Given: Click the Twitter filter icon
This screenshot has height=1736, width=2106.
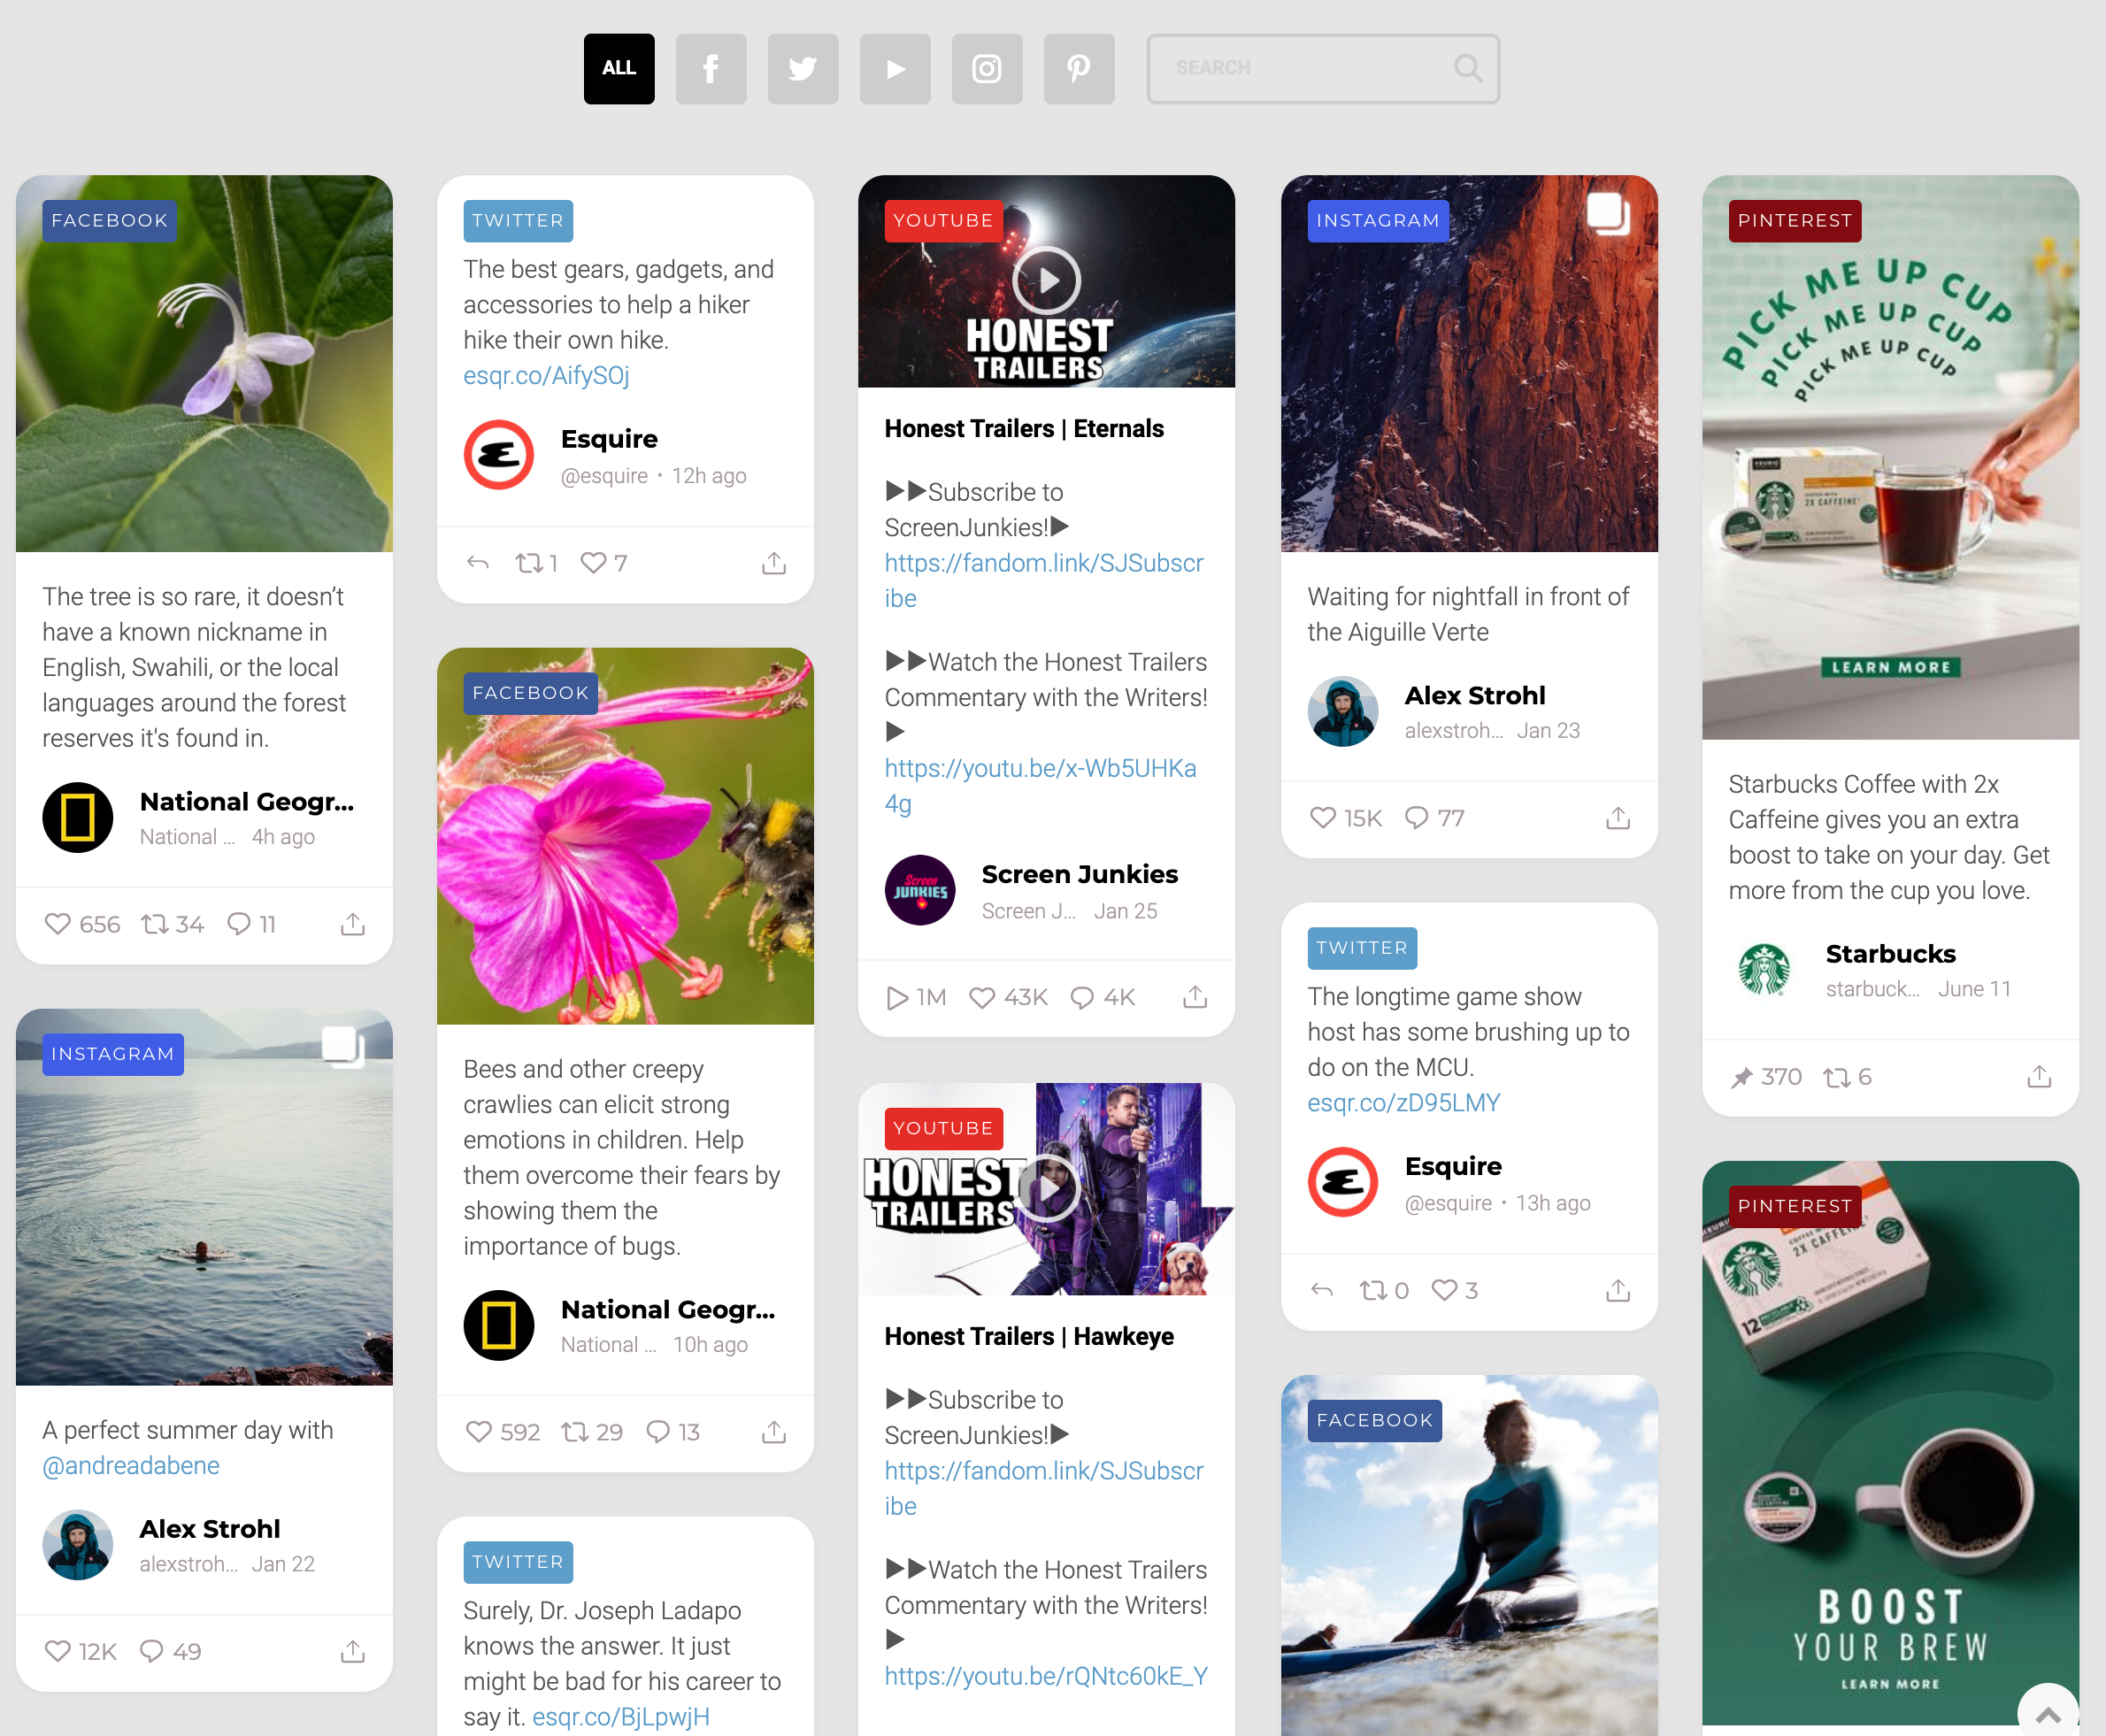Looking at the screenshot, I should pos(803,66).
